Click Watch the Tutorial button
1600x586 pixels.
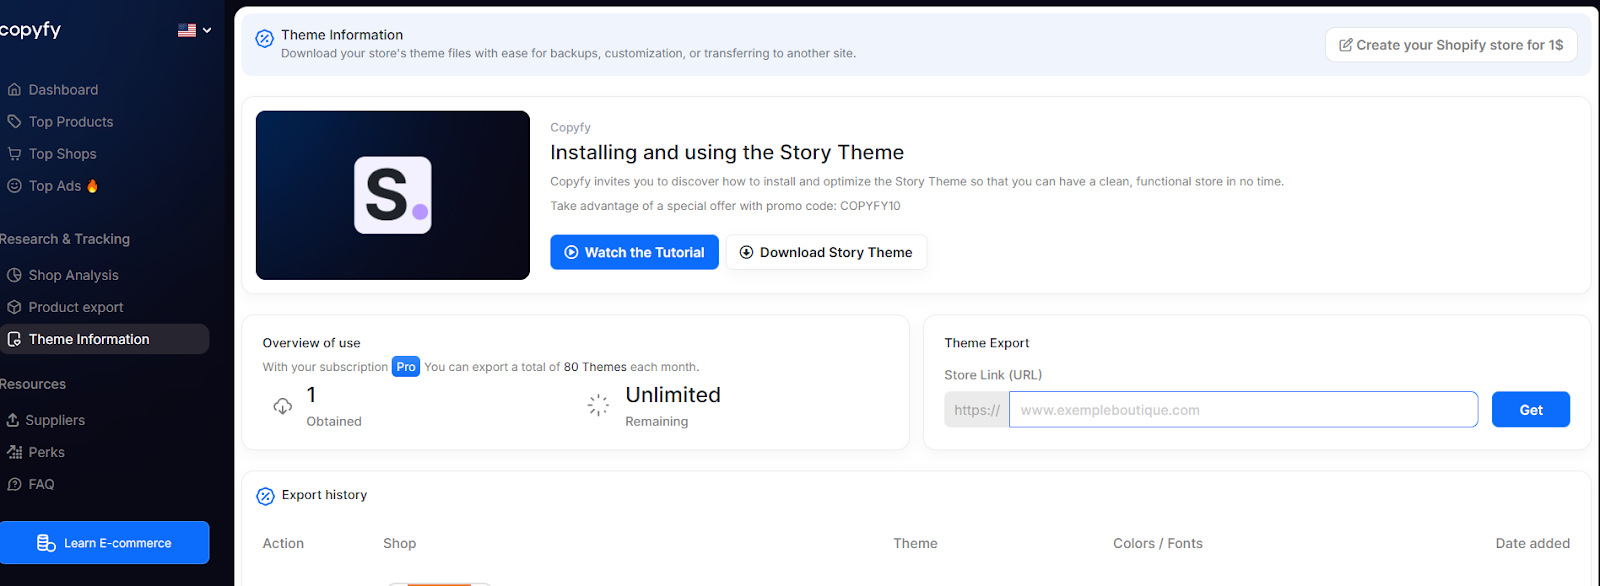(x=634, y=252)
